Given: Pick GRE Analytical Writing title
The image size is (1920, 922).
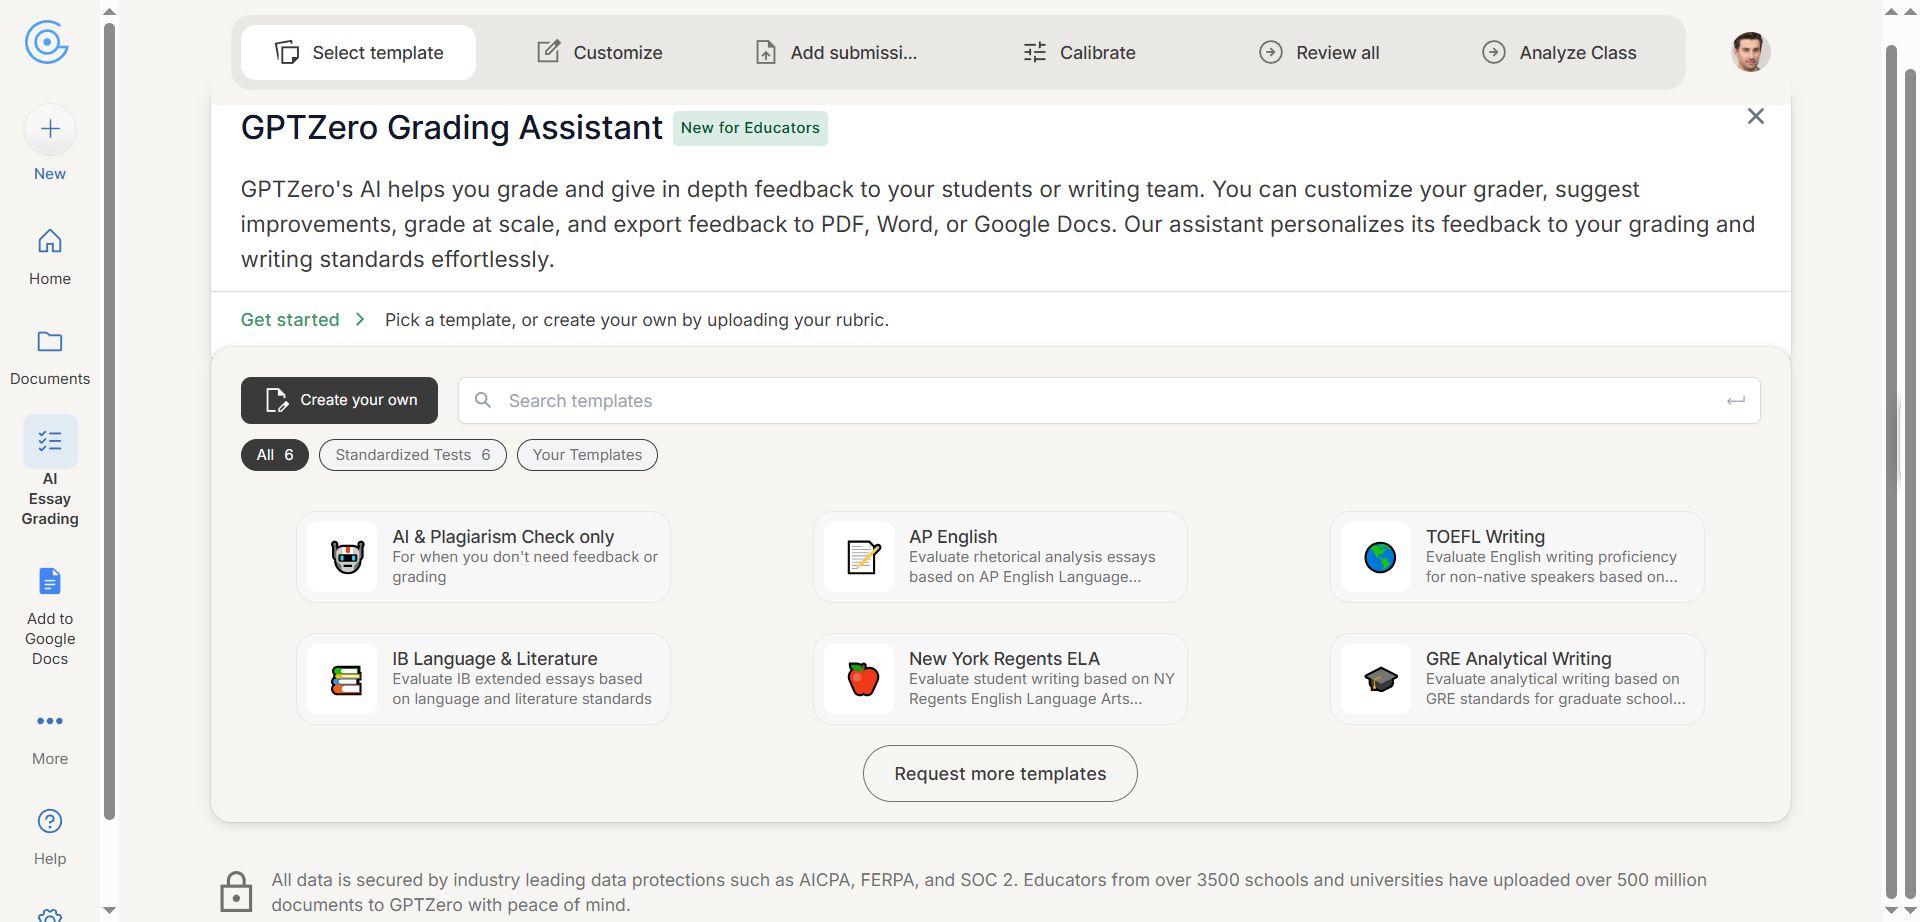Looking at the screenshot, I should coord(1518,659).
